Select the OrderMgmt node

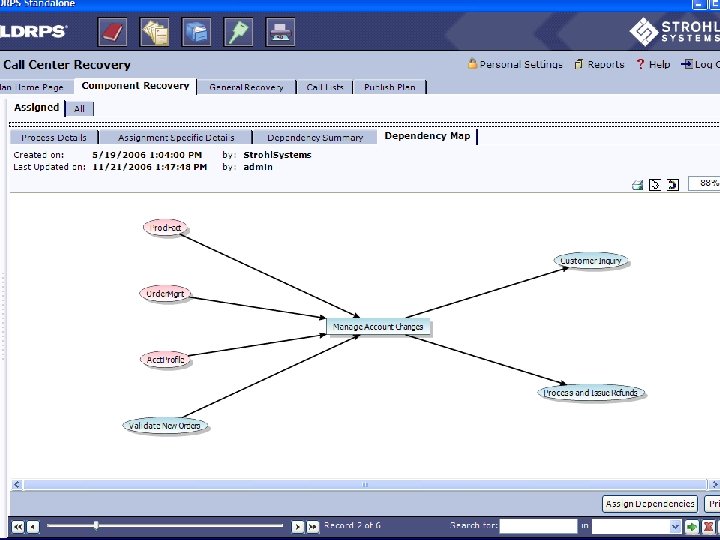[x=165, y=293]
